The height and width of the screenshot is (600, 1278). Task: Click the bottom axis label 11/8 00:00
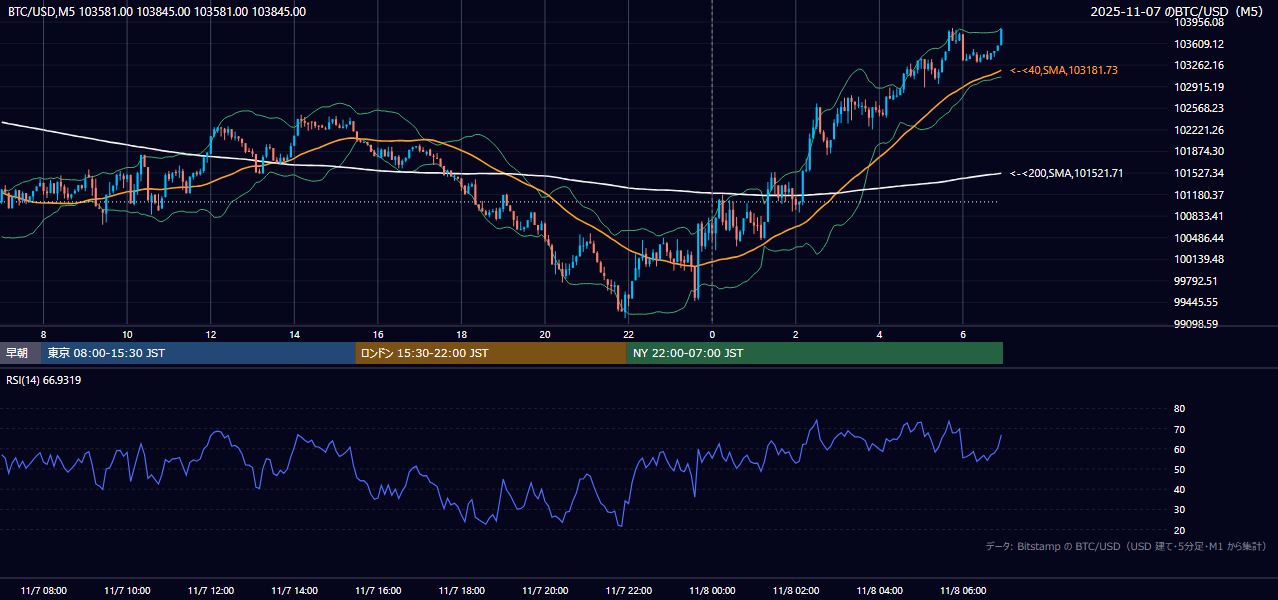[x=712, y=591]
